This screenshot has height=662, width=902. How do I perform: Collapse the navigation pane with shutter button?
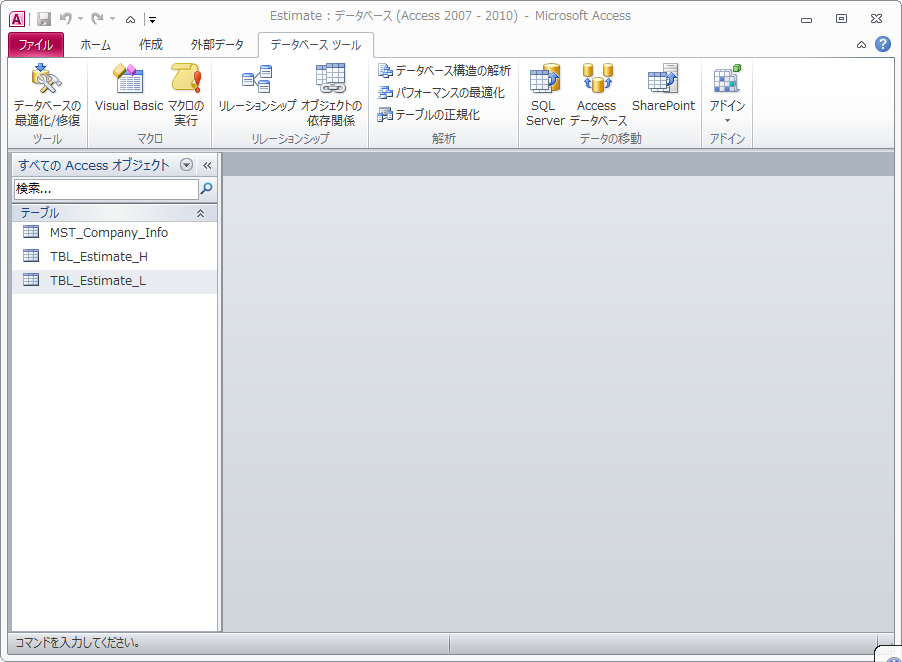coord(207,166)
